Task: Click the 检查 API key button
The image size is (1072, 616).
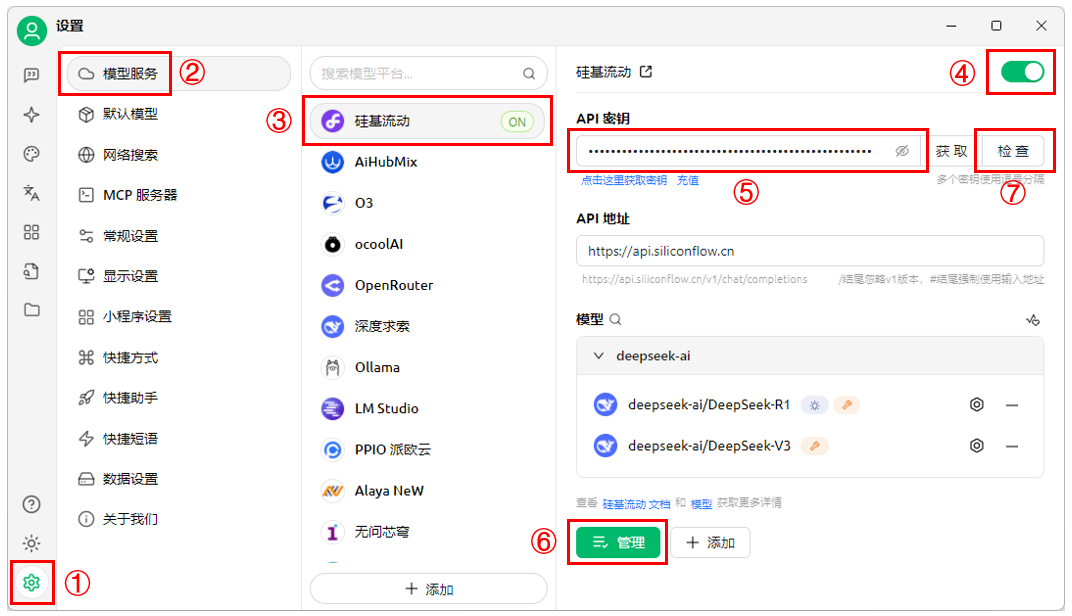Action: coord(1013,151)
